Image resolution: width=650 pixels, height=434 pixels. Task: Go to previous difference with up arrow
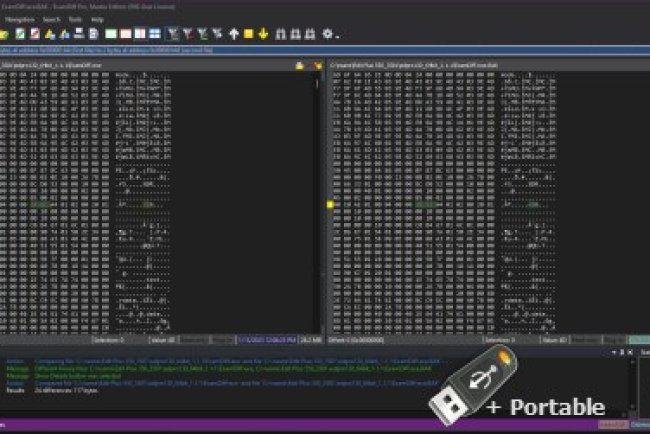click(234, 34)
